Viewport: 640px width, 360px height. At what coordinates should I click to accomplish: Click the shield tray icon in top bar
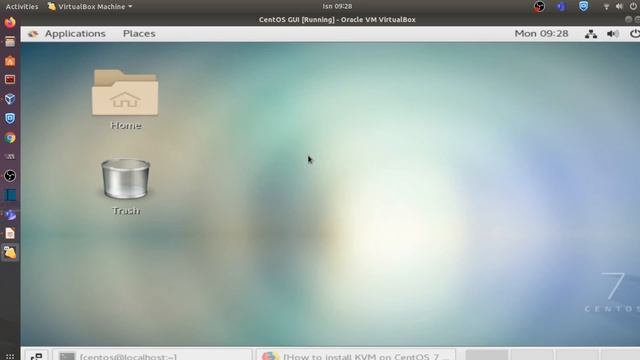pos(584,6)
